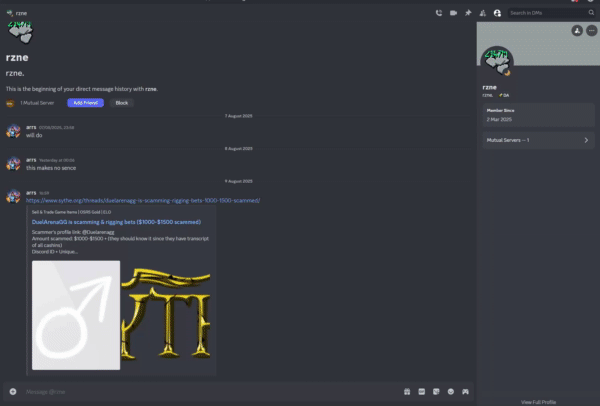Open pinned messages panel
This screenshot has width=600, height=406.
(x=468, y=13)
